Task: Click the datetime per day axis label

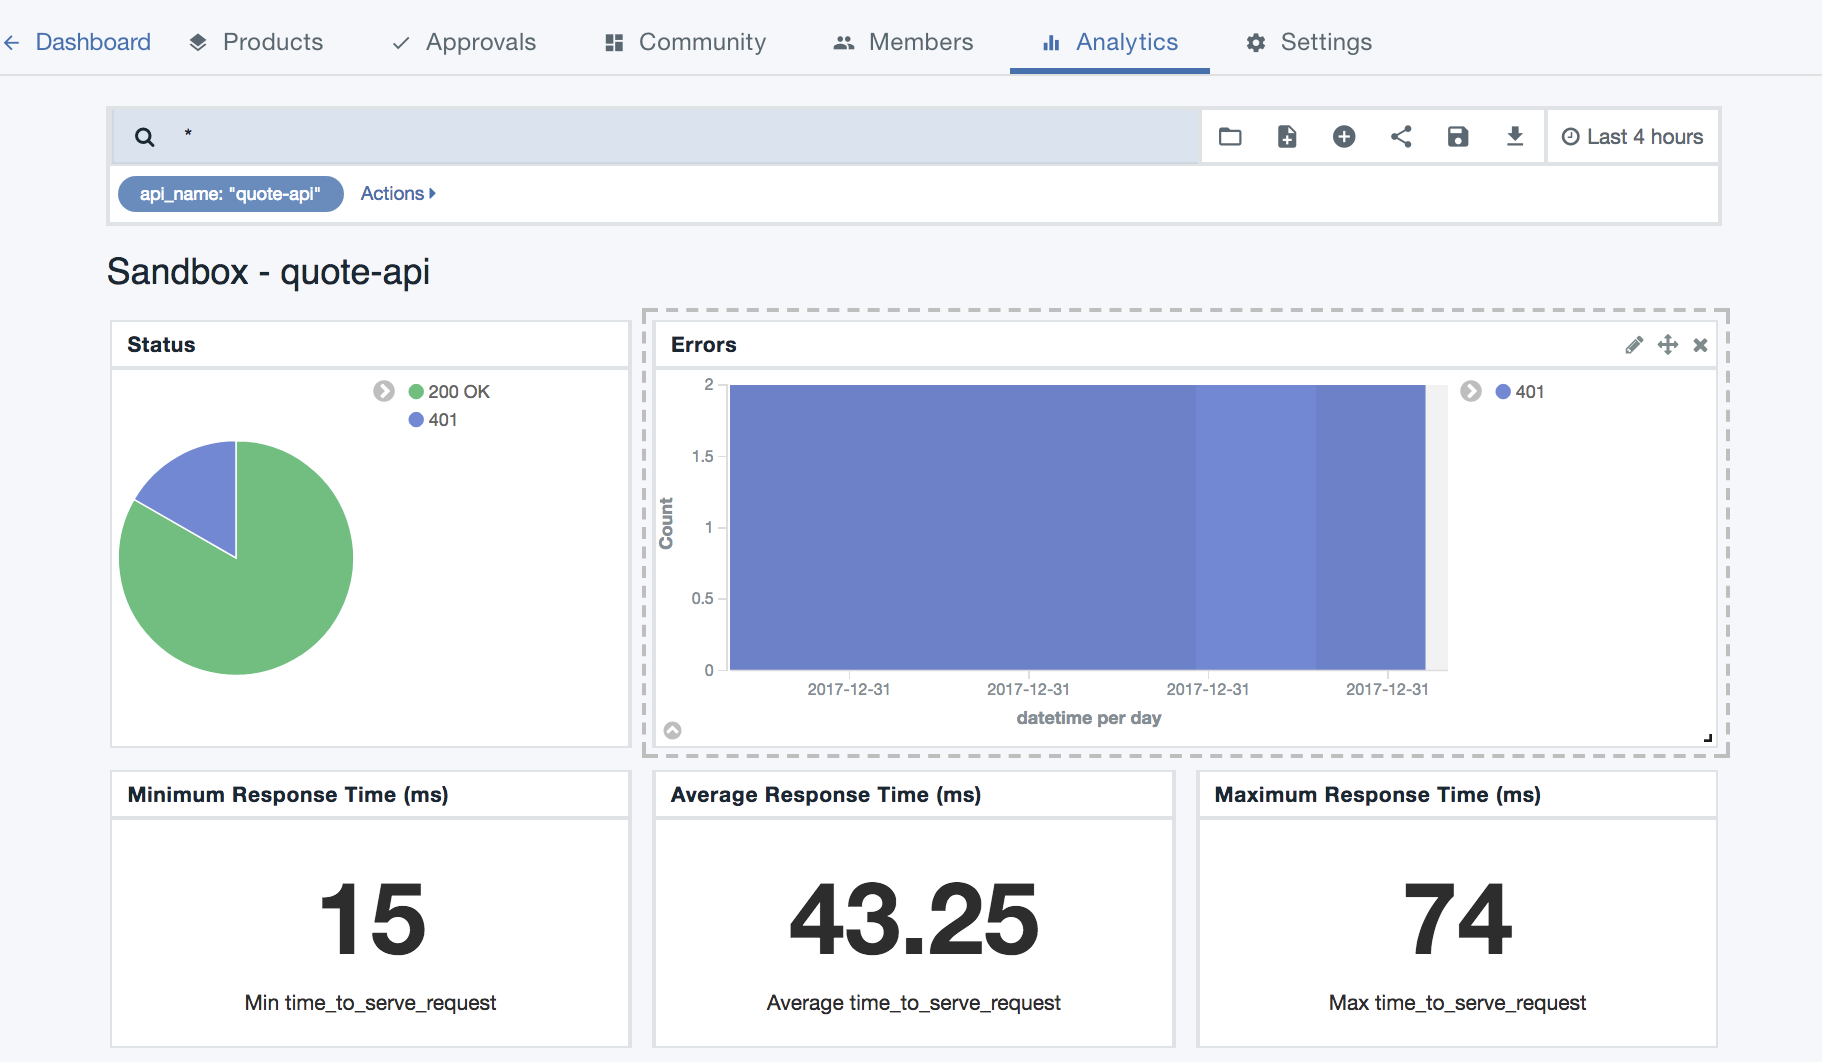Action: (x=1089, y=718)
